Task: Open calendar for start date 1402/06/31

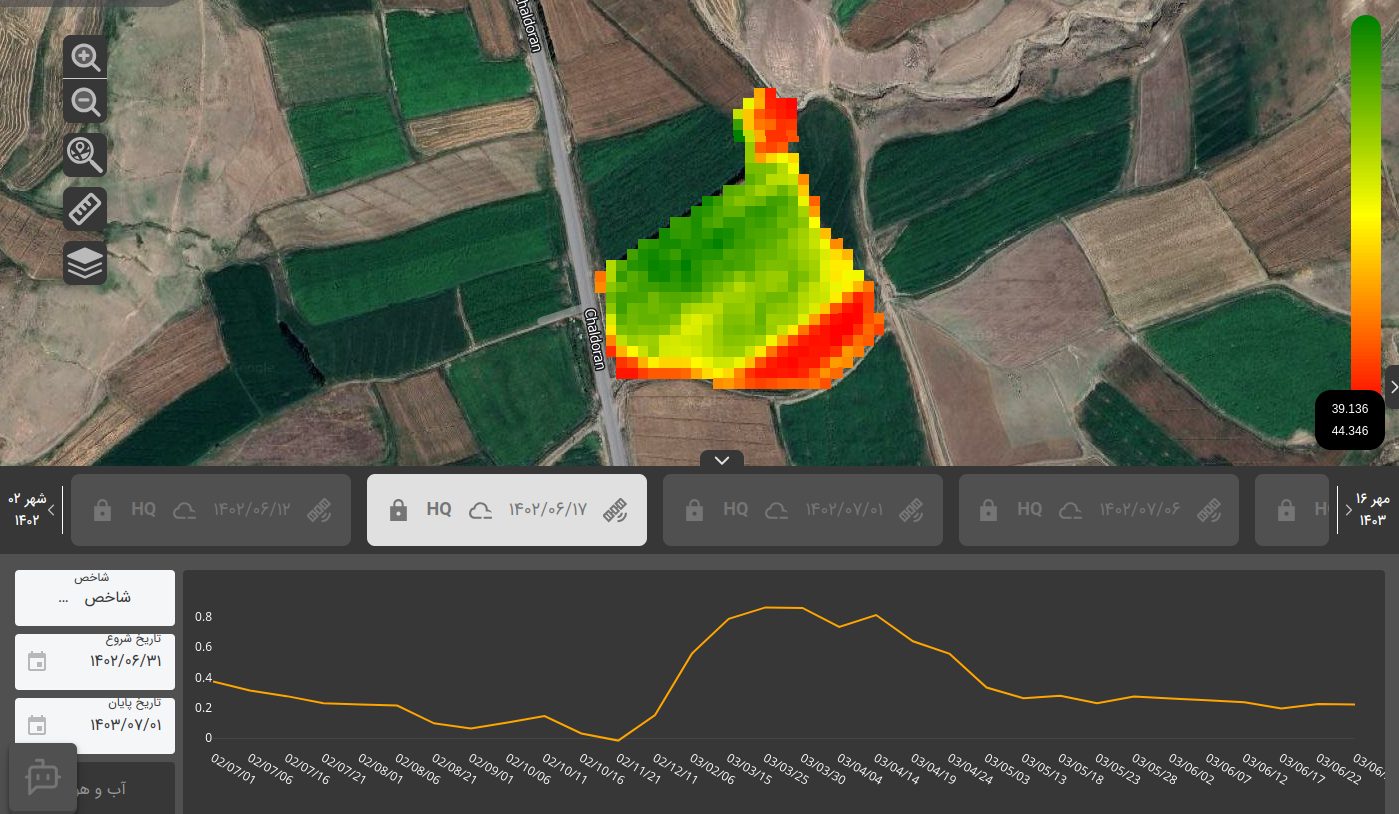Action: [x=37, y=661]
